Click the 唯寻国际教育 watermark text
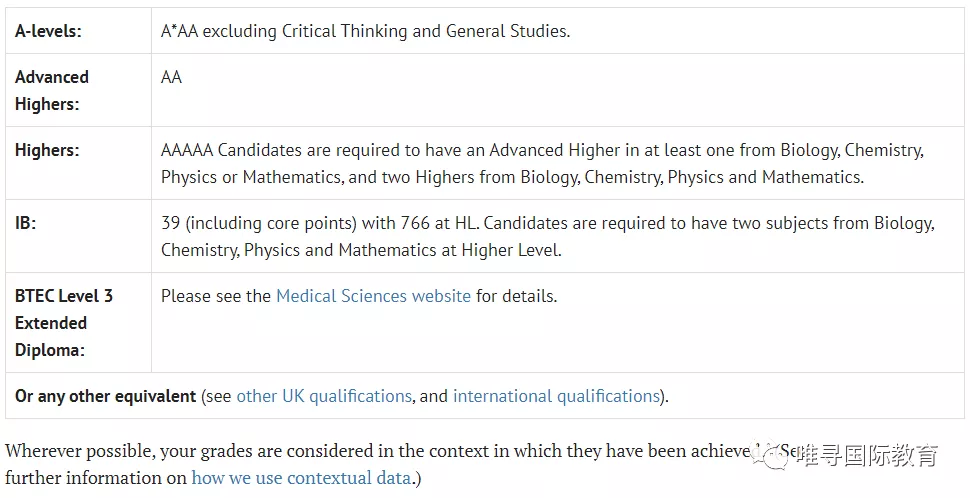The image size is (970, 498). [x=867, y=456]
